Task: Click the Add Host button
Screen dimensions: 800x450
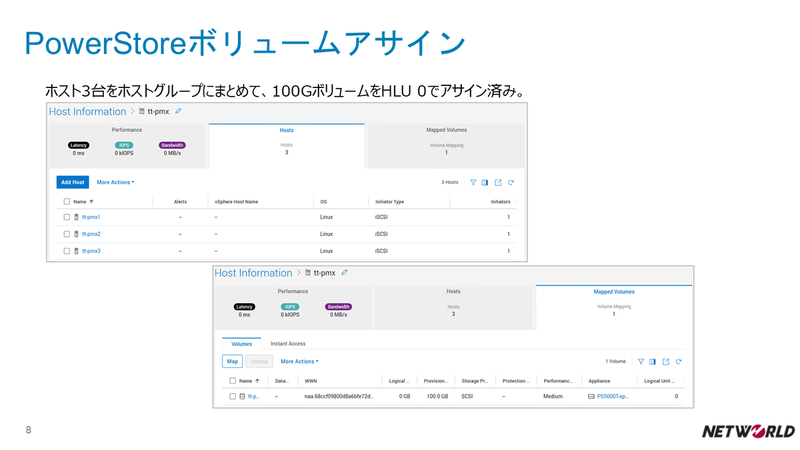Action: (72, 182)
